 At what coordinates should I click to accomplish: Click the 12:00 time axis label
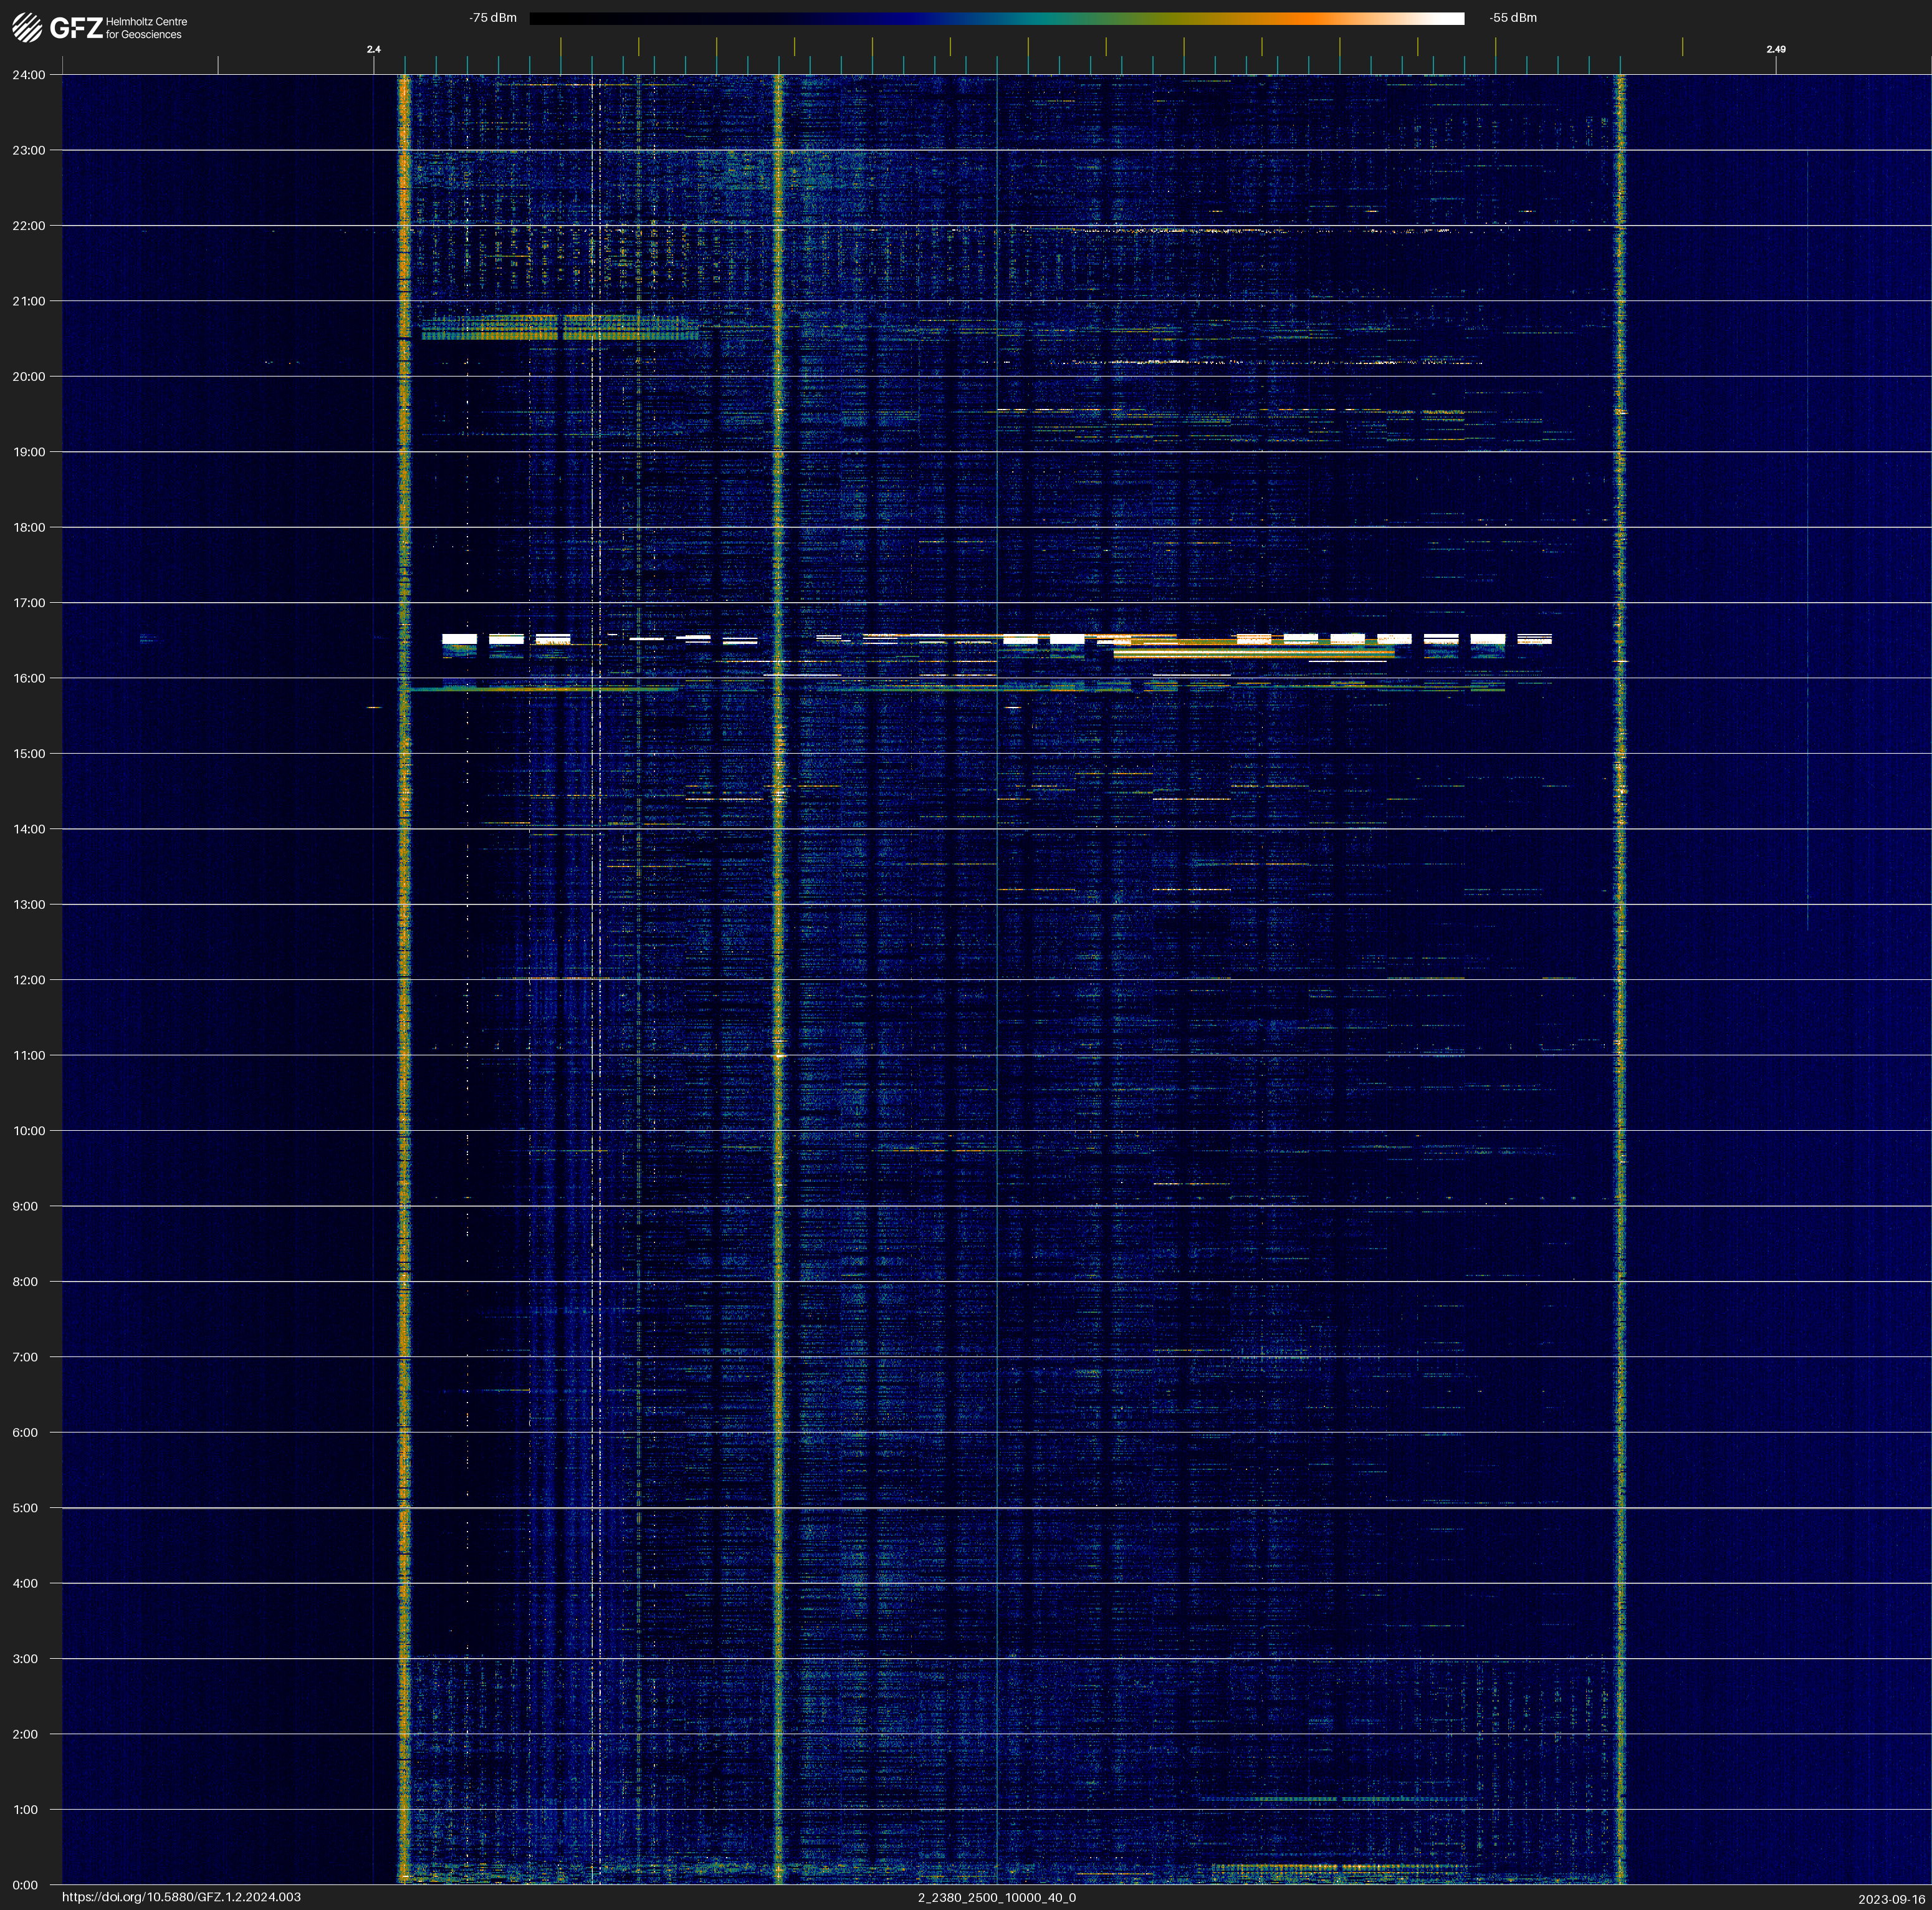point(28,980)
